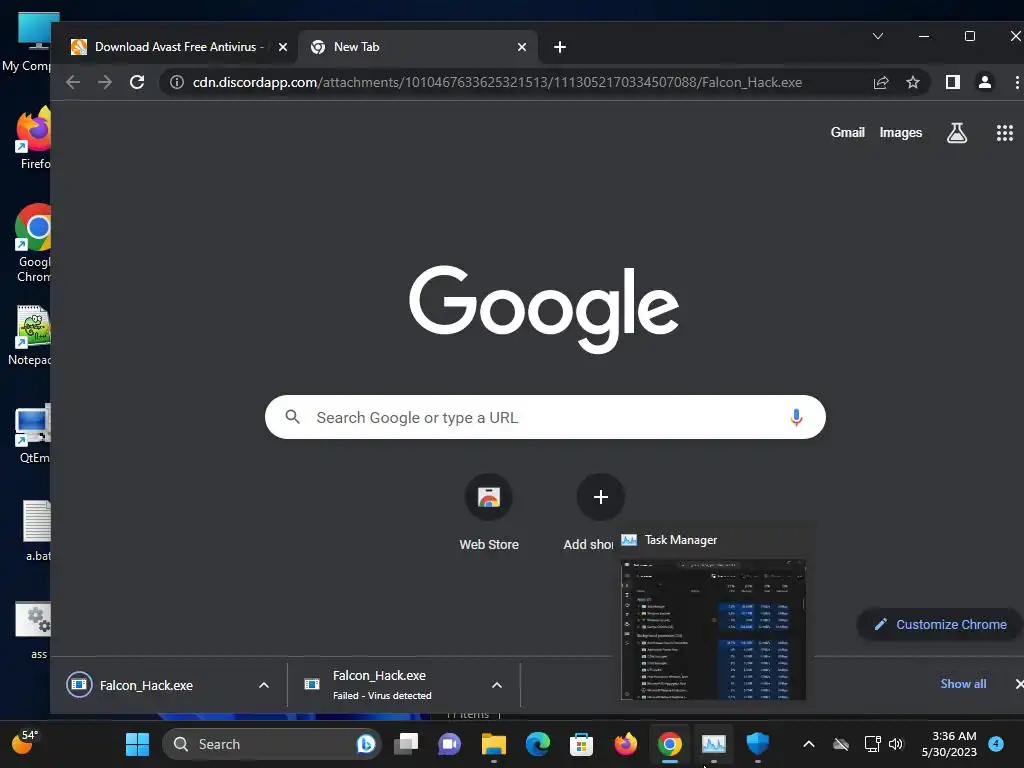
Task: Click Task Manager icon on taskbar
Action: (x=713, y=744)
